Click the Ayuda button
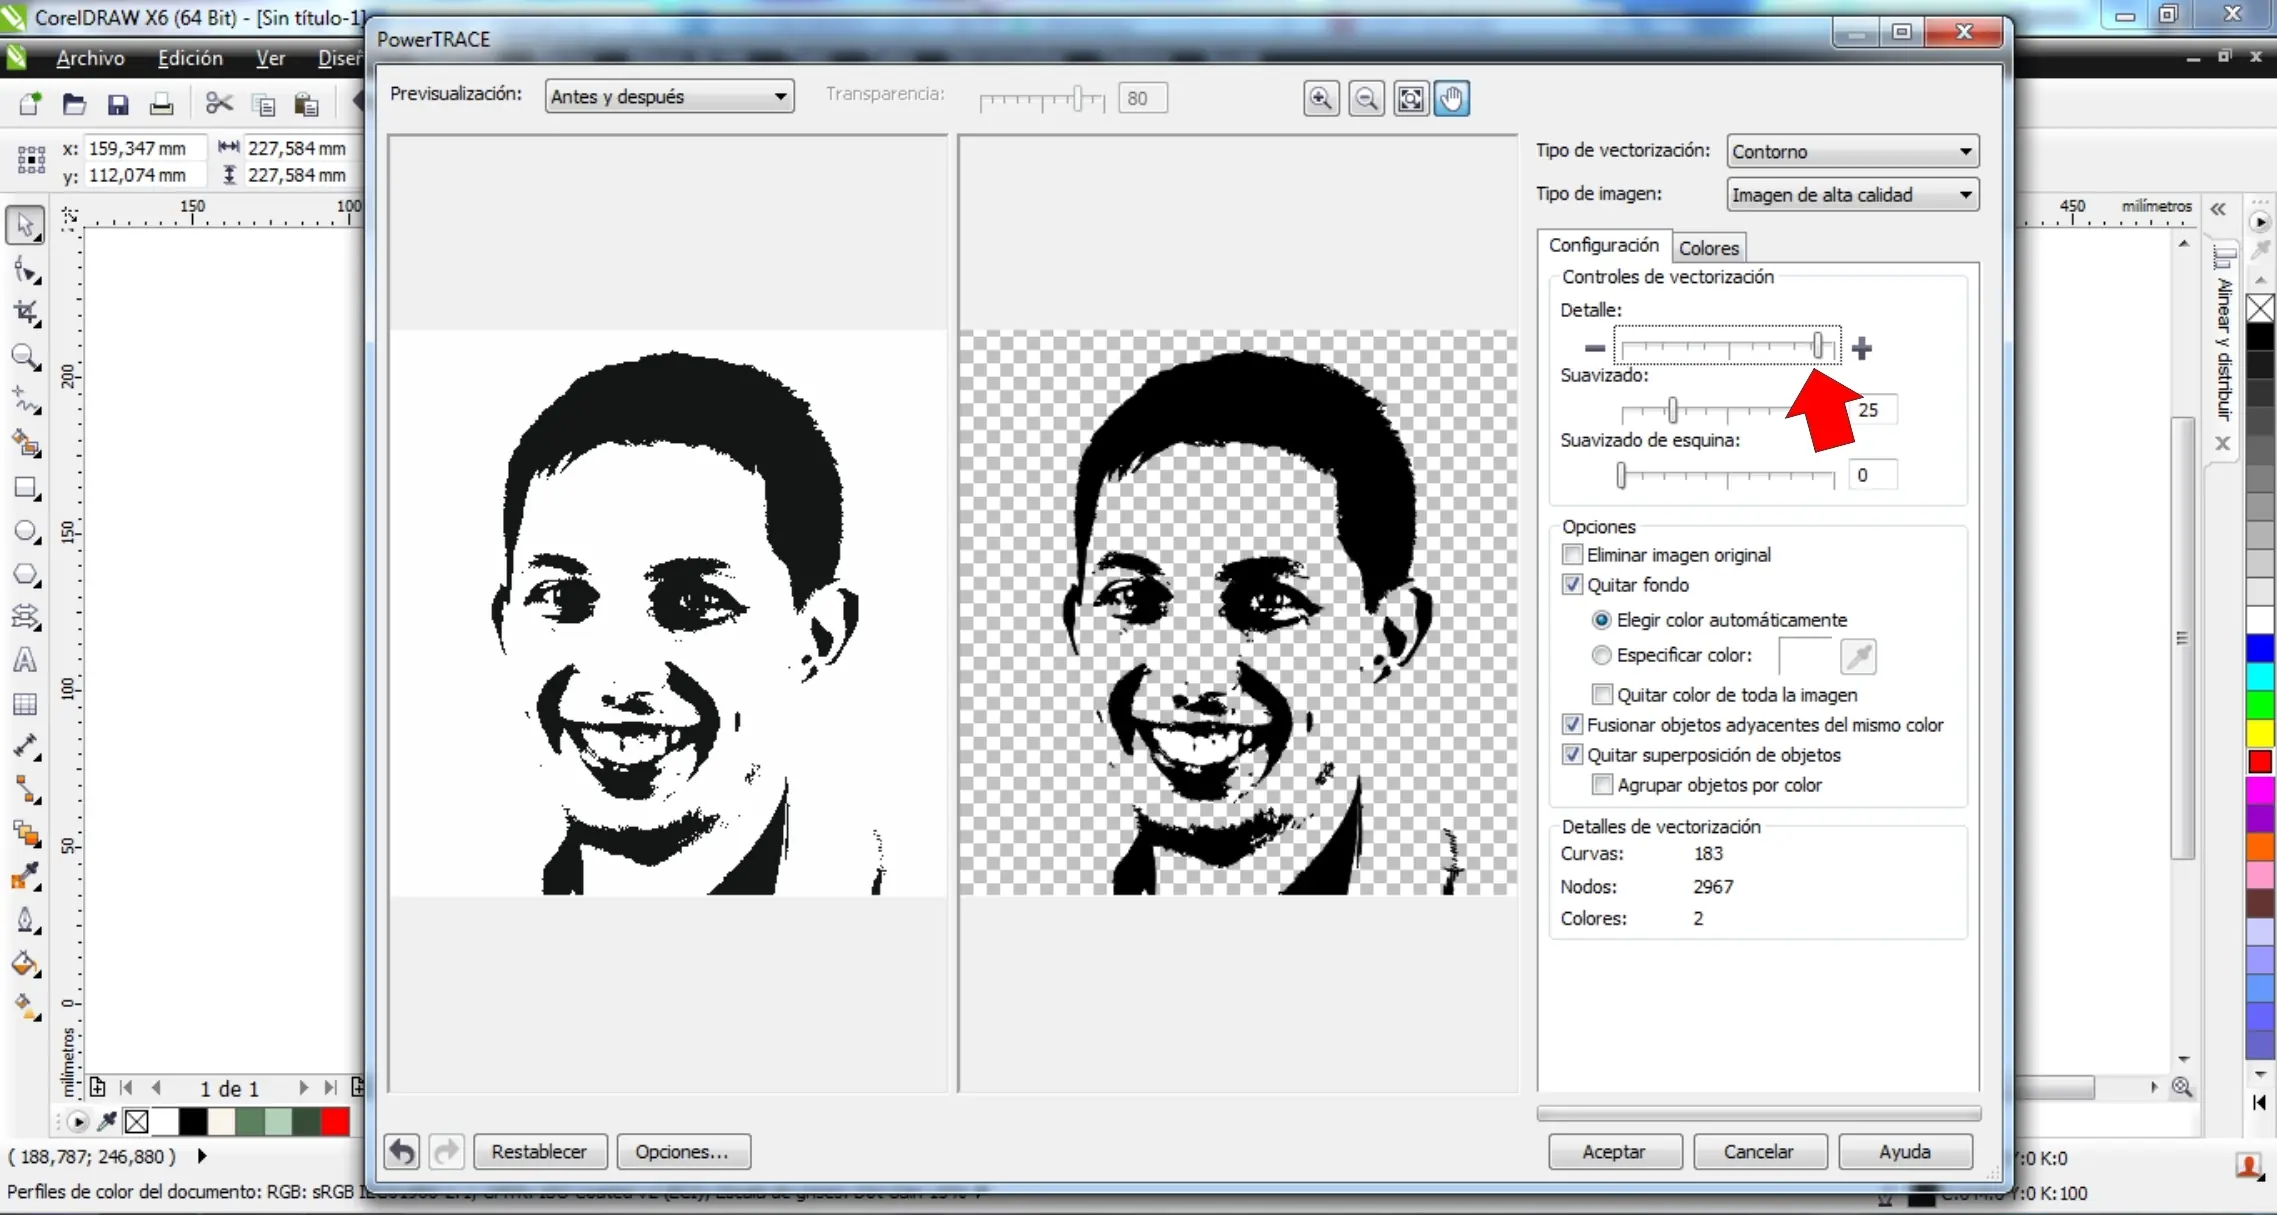 click(x=1905, y=1151)
